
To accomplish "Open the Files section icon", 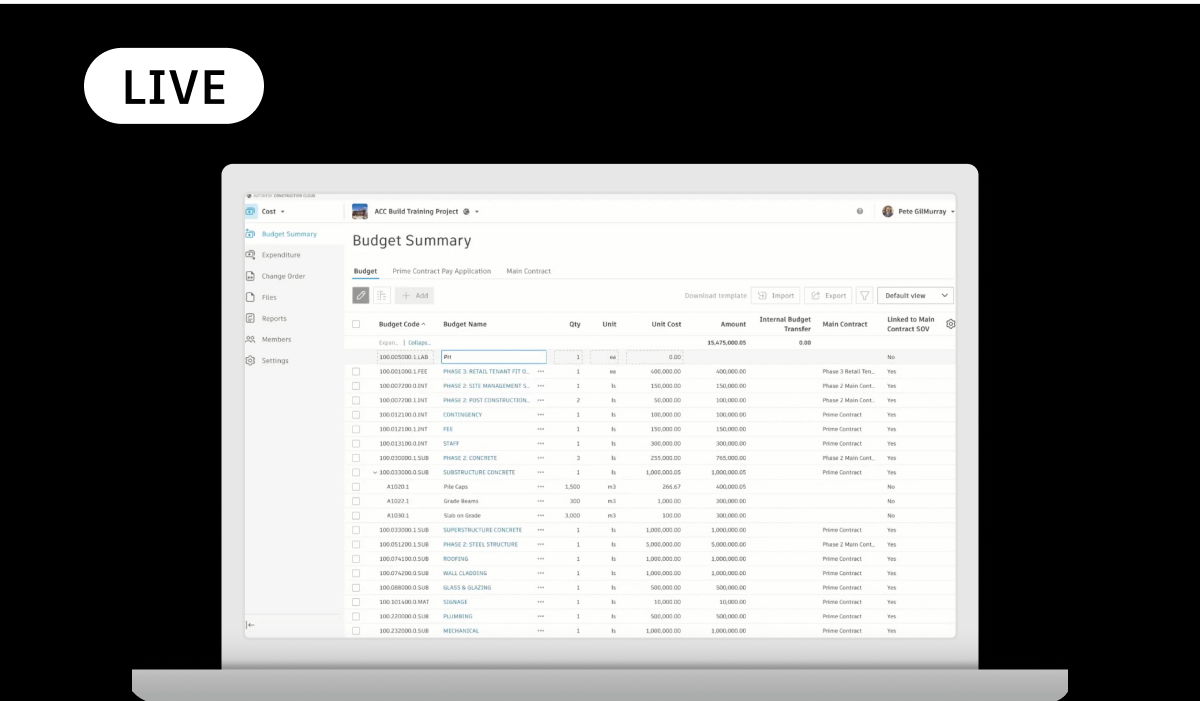I will point(250,297).
